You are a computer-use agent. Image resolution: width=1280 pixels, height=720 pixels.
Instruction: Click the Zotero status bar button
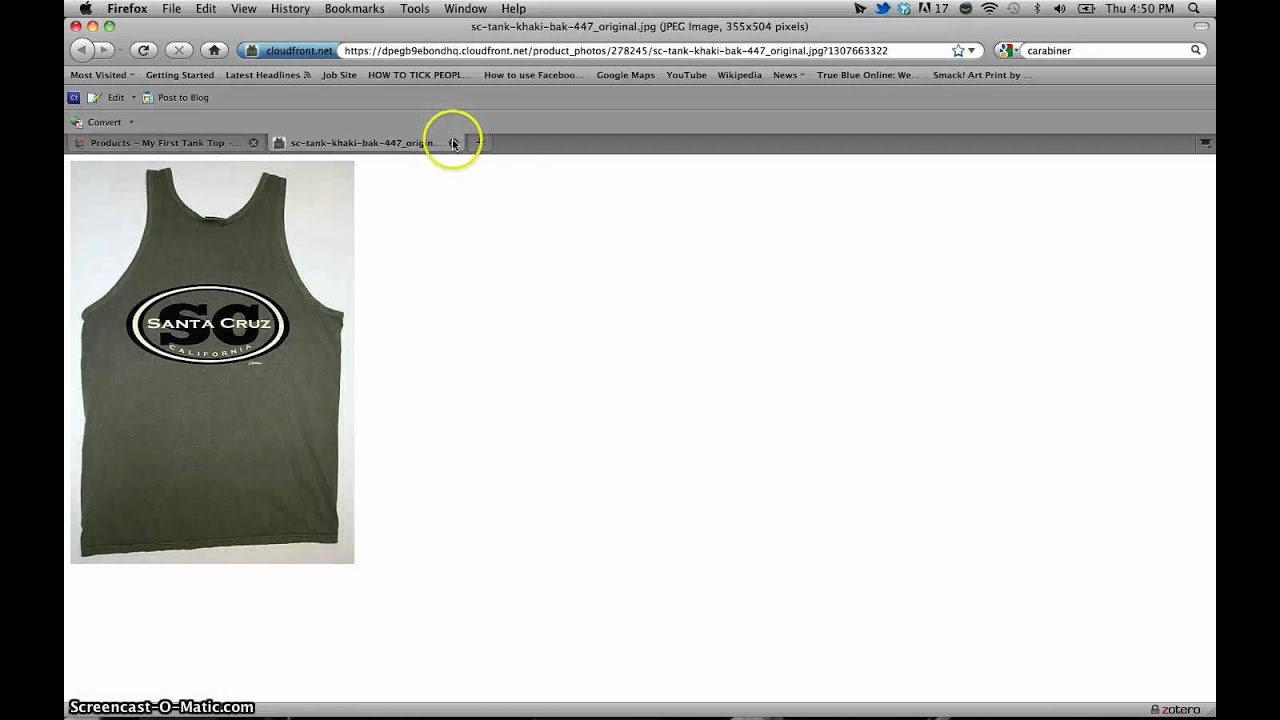coord(1175,709)
